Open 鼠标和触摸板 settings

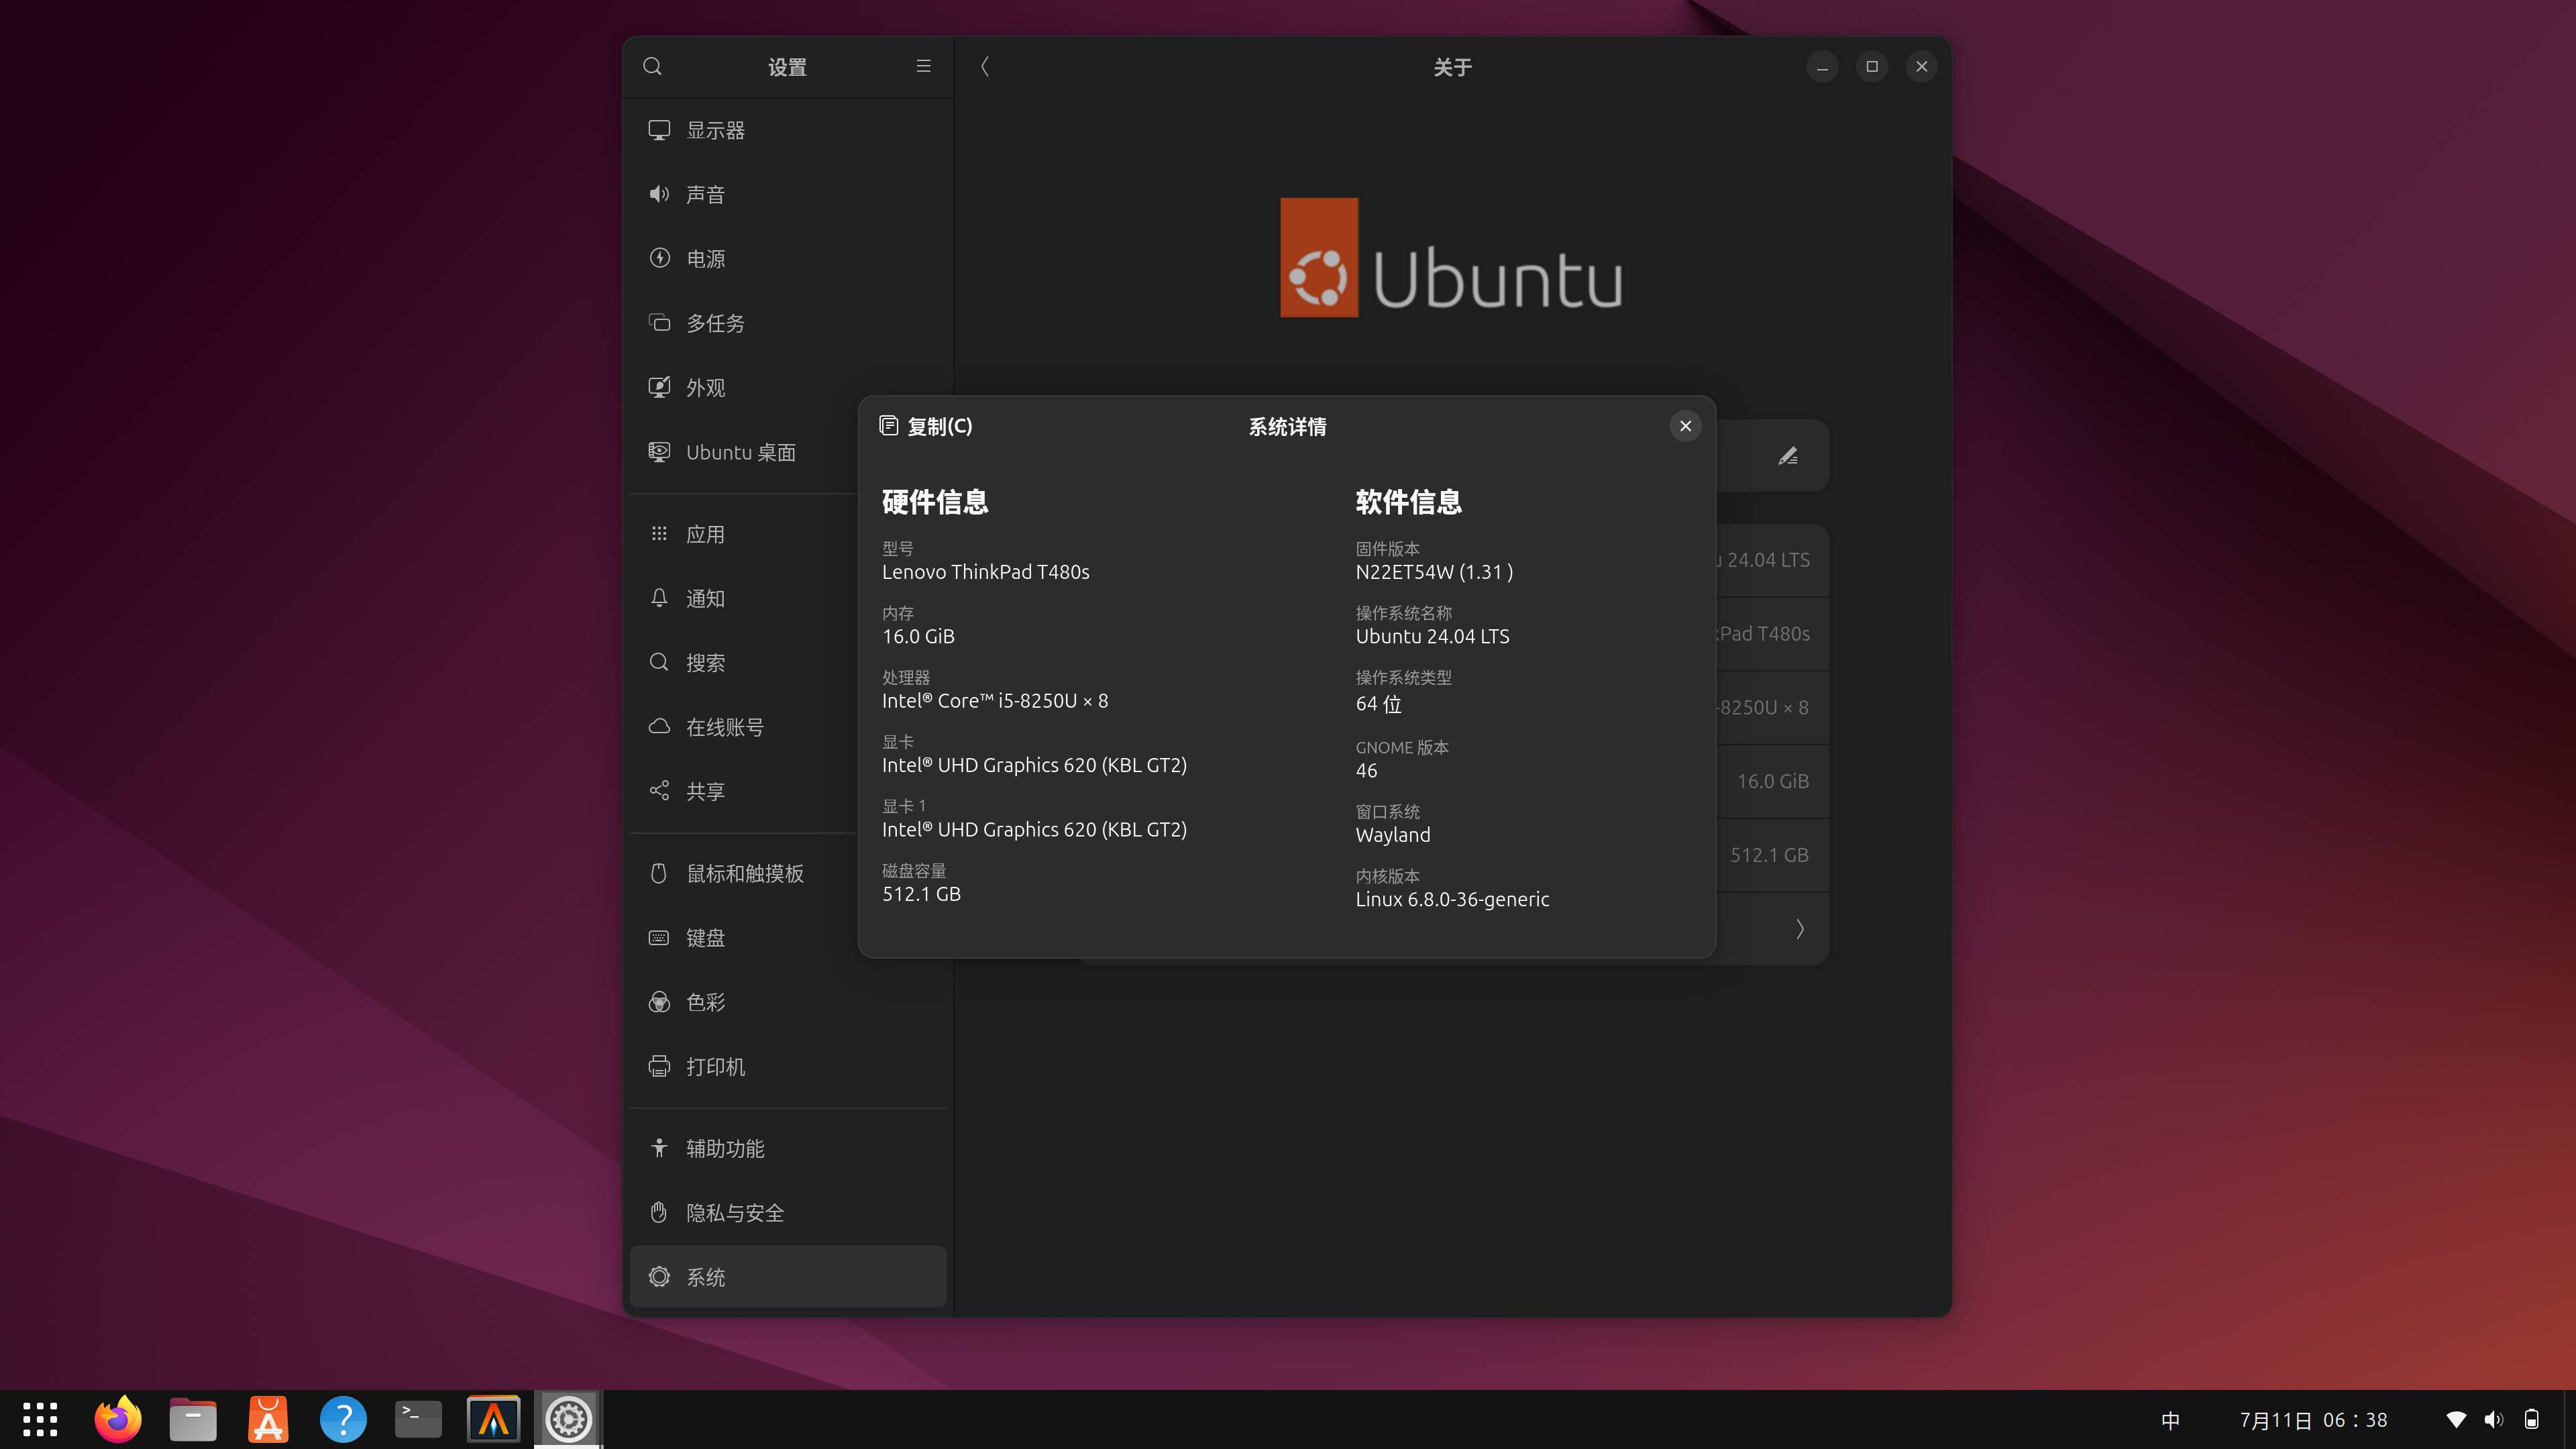point(743,873)
